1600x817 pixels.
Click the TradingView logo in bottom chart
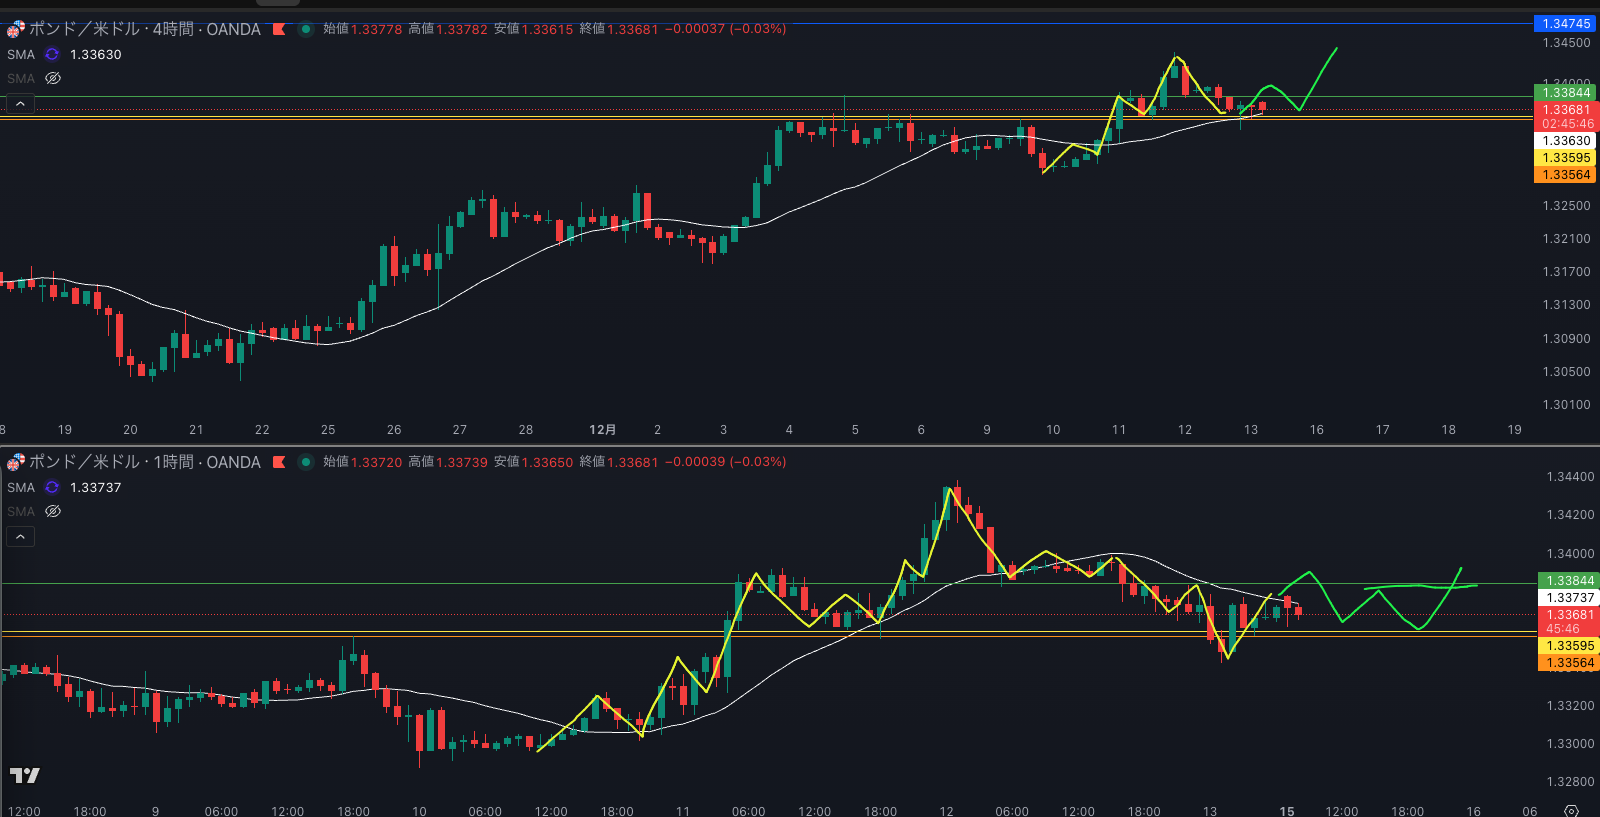[25, 775]
